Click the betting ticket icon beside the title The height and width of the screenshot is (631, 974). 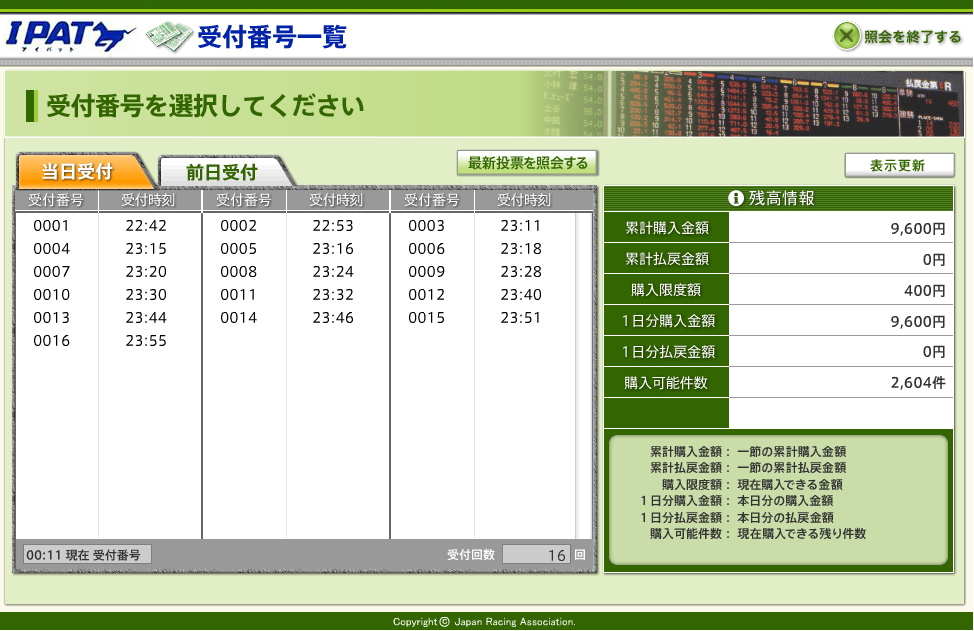[169, 37]
